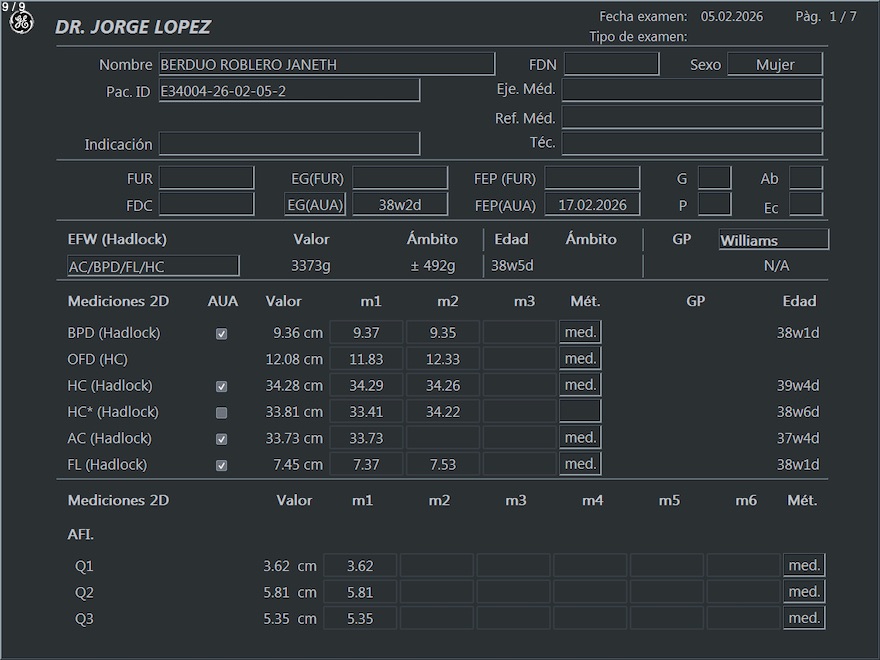Click the Q3 'med.' method button
Image resolution: width=880 pixels, height=660 pixels.
pyautogui.click(x=804, y=618)
